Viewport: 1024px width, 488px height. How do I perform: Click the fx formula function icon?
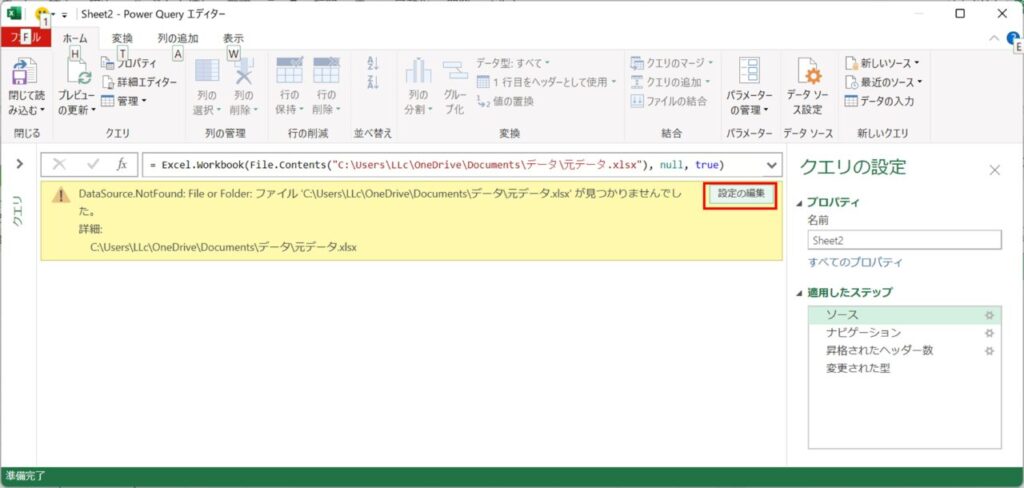(x=121, y=164)
